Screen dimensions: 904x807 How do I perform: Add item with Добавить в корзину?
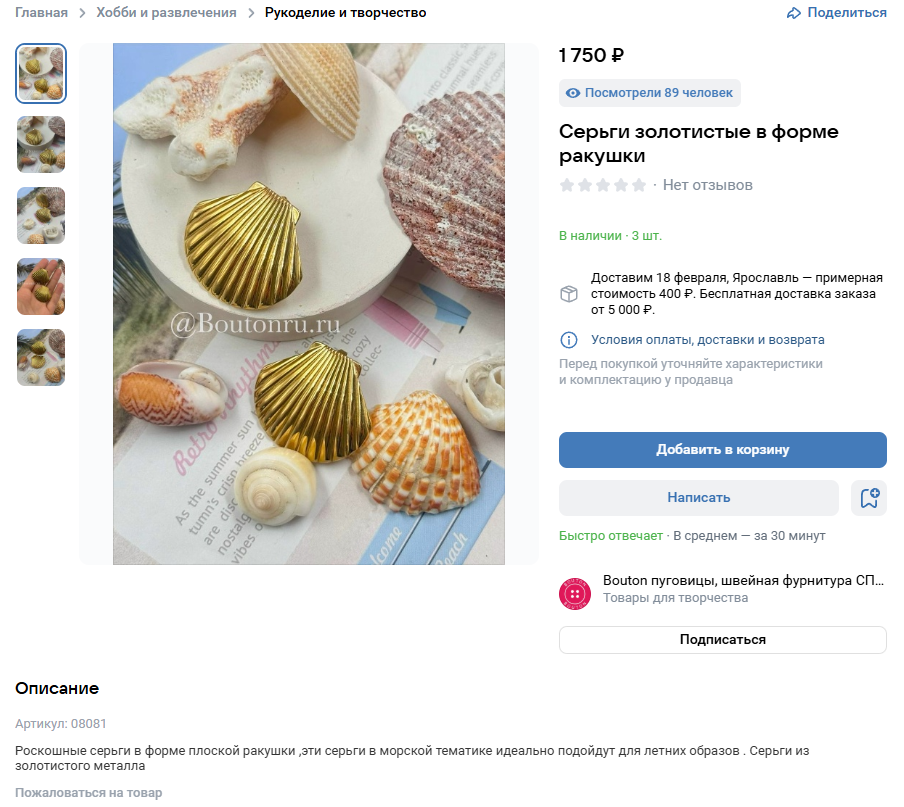click(x=722, y=450)
